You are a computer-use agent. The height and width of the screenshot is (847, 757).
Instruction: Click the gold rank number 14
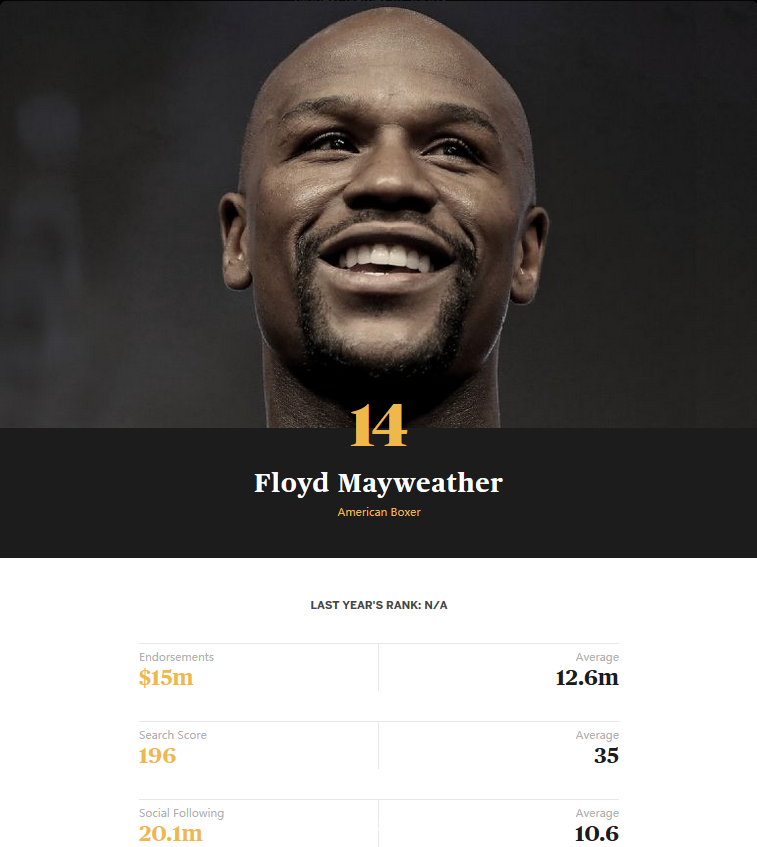378,426
